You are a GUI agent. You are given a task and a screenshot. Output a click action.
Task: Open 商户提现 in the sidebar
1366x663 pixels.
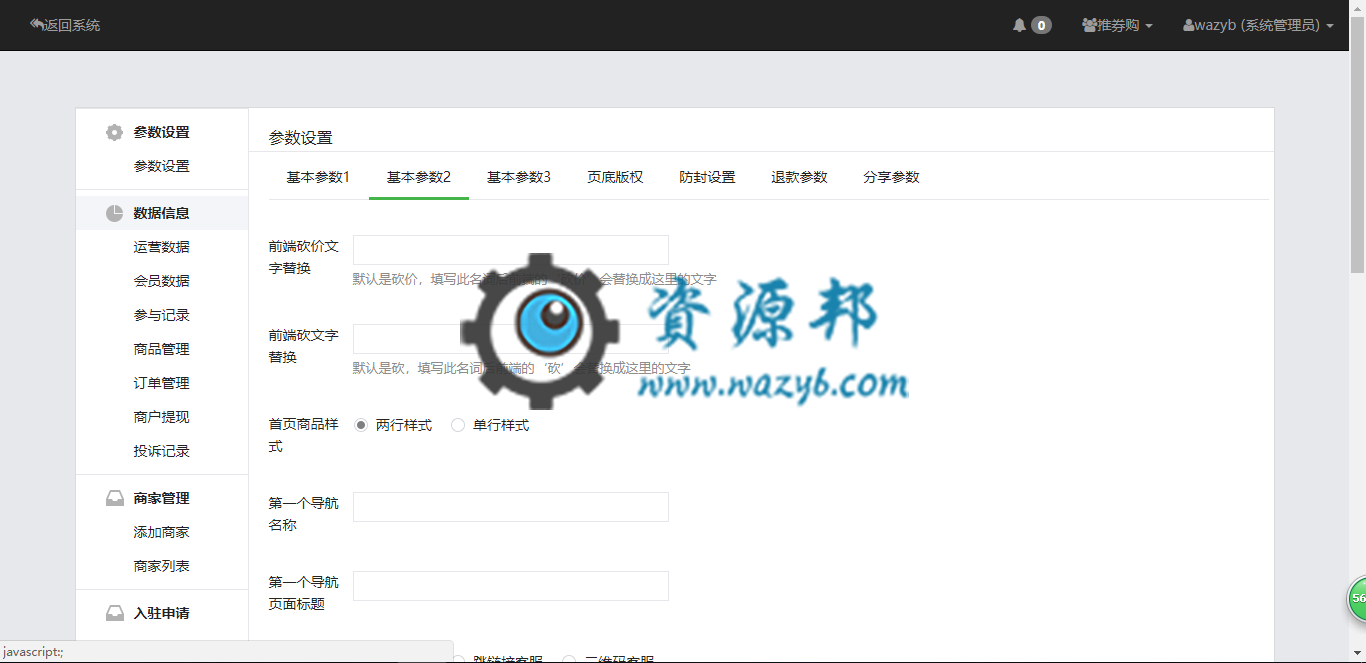click(x=162, y=417)
